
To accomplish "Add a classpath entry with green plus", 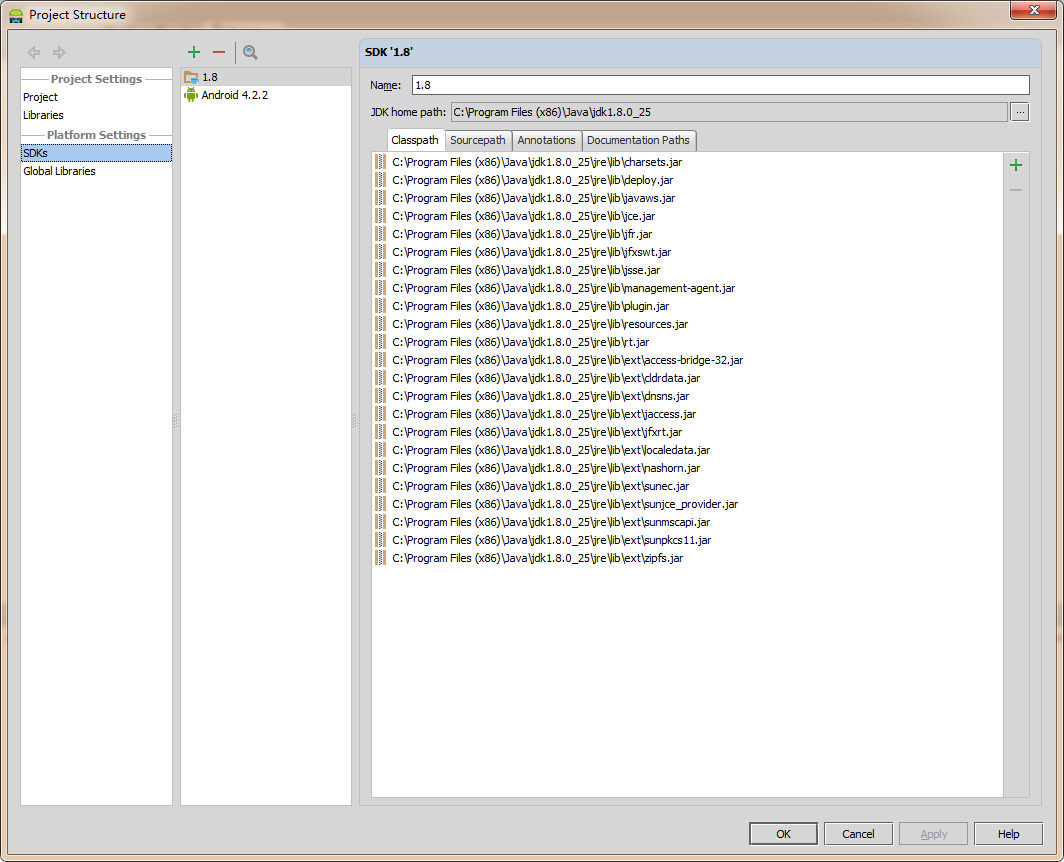I will [x=1016, y=165].
